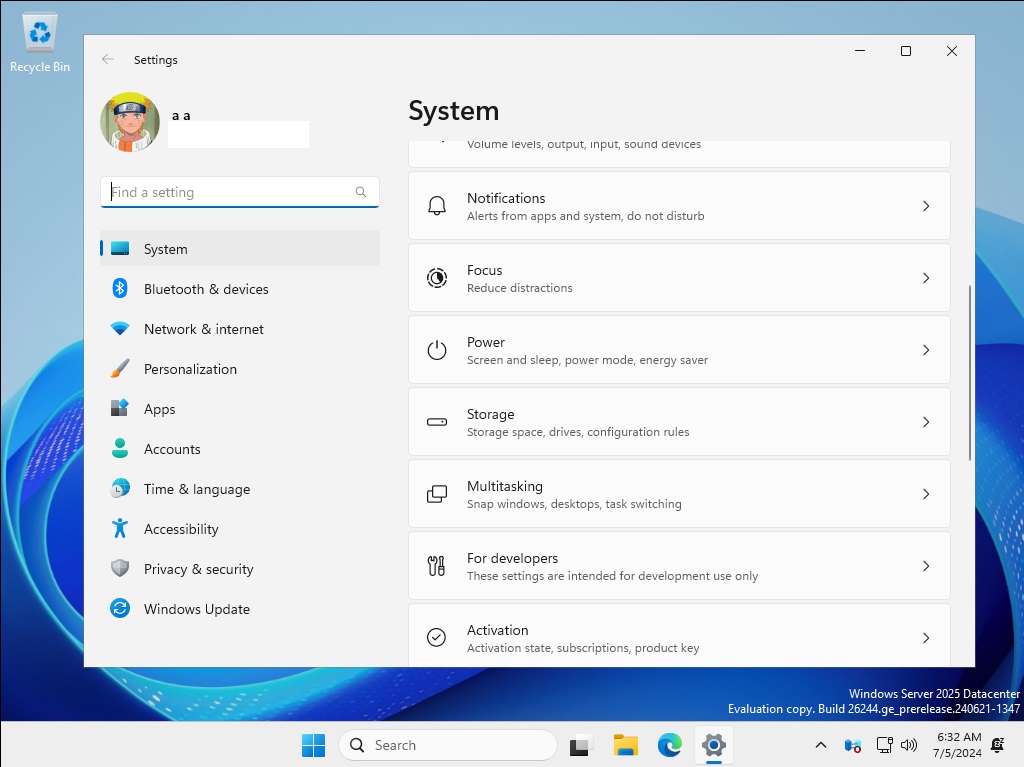Click 'Privacy & security' sidebar label

(199, 569)
